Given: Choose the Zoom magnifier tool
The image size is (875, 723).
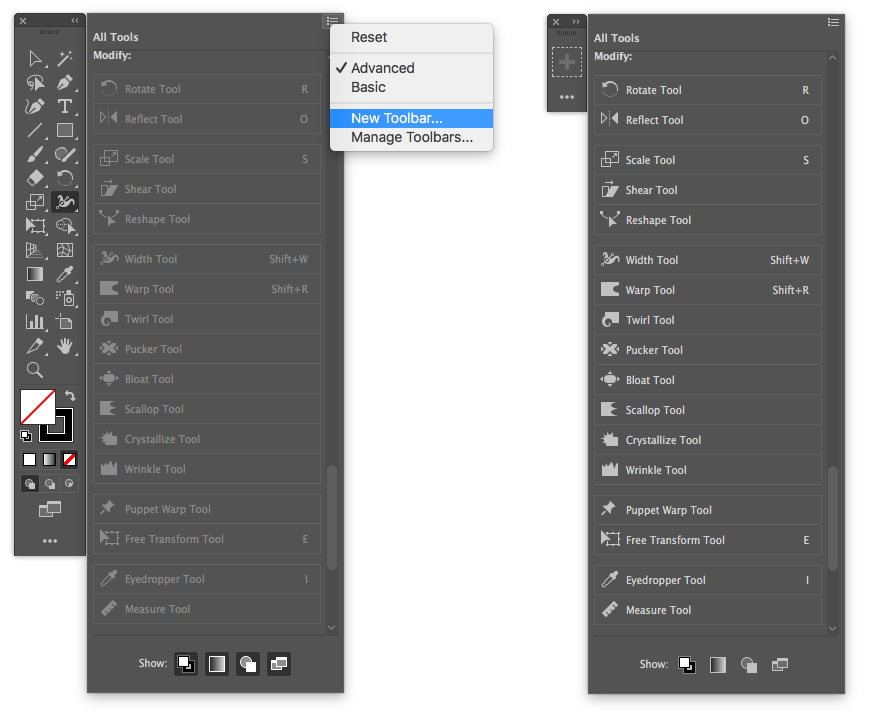Looking at the screenshot, I should coord(35,370).
